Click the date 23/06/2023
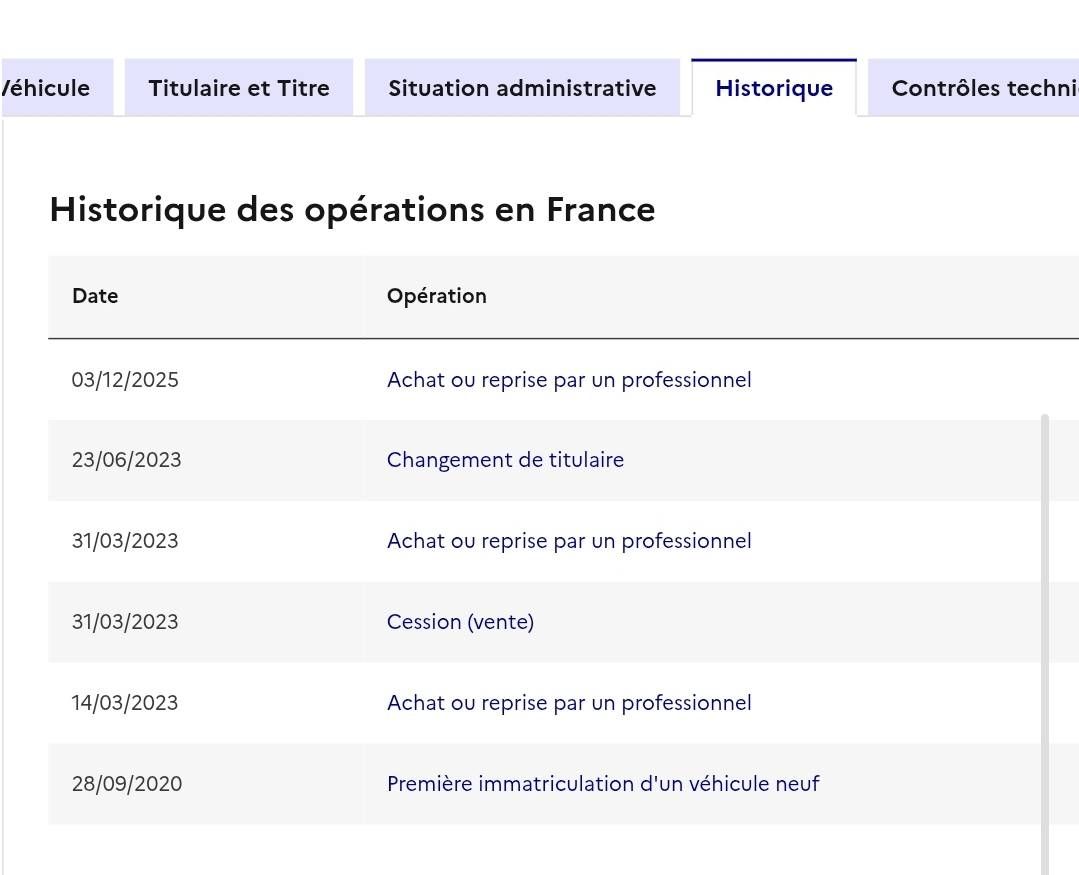Screen dimensions: 1079x875 point(126,460)
